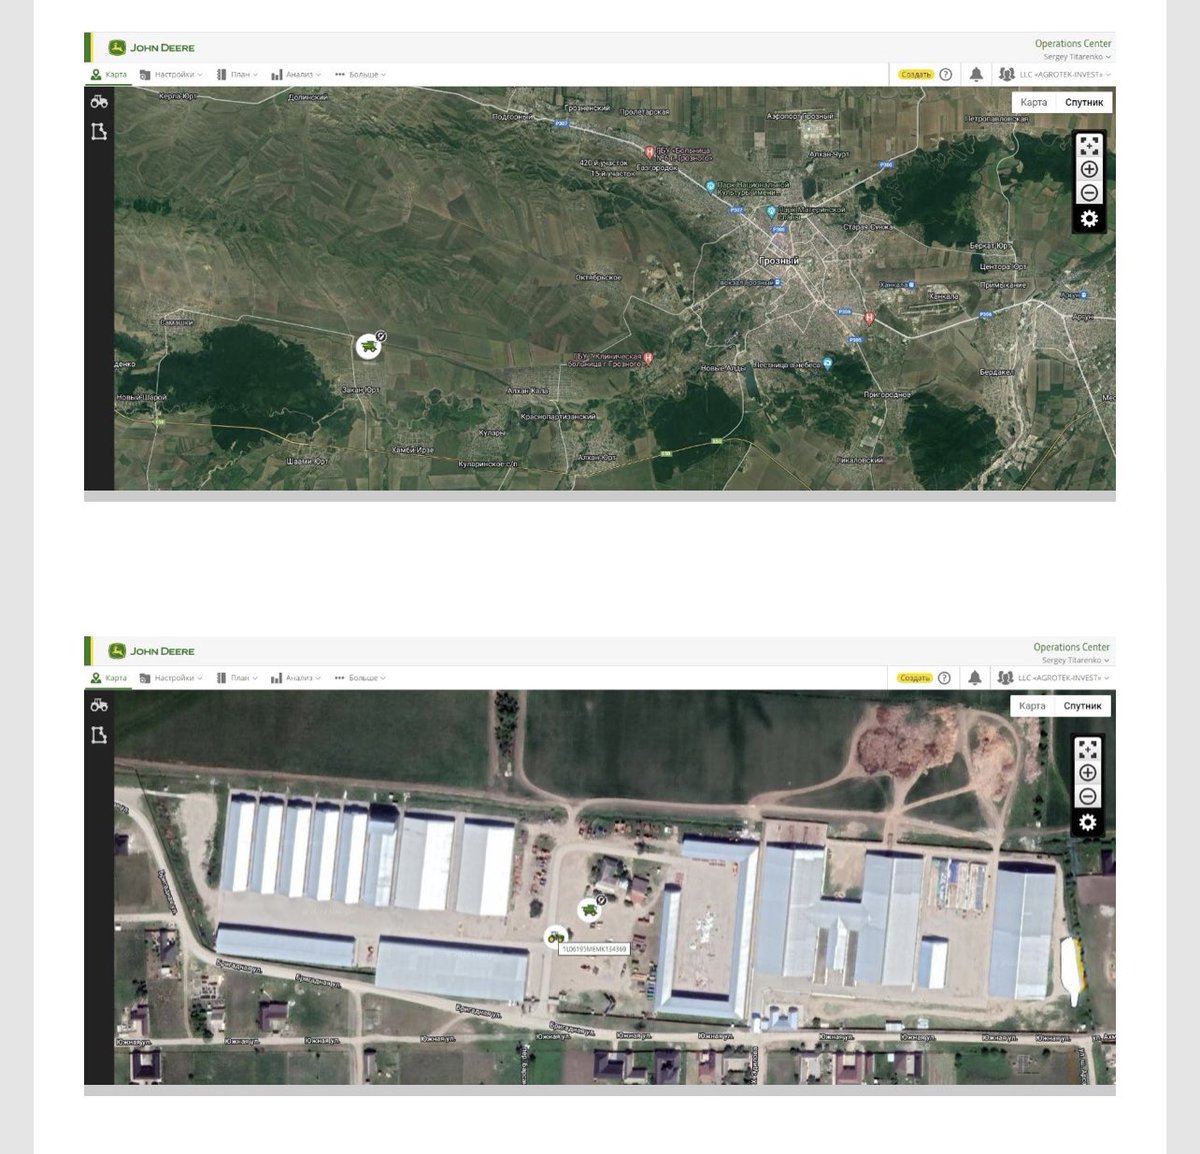
Task: Zoom out on the farm close-up map
Action: tap(1088, 797)
